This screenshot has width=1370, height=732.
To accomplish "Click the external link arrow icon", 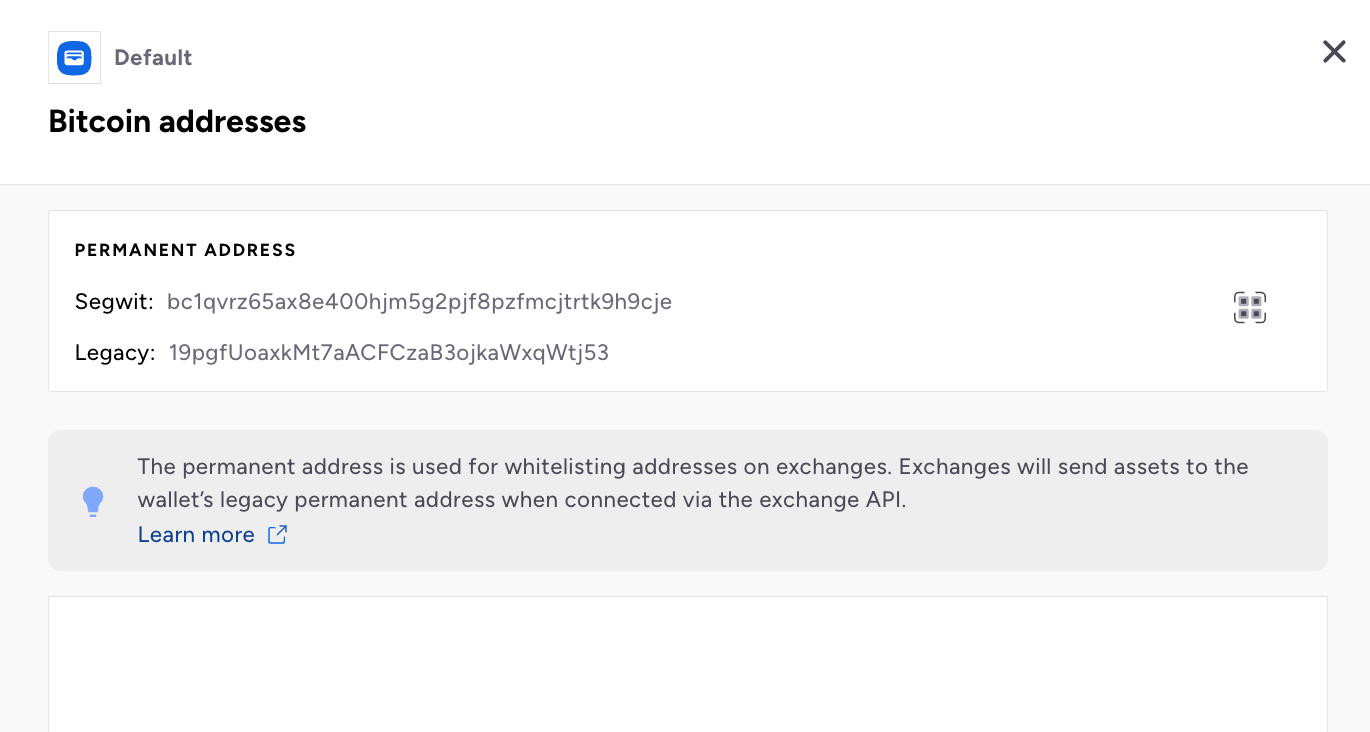I will pos(277,535).
